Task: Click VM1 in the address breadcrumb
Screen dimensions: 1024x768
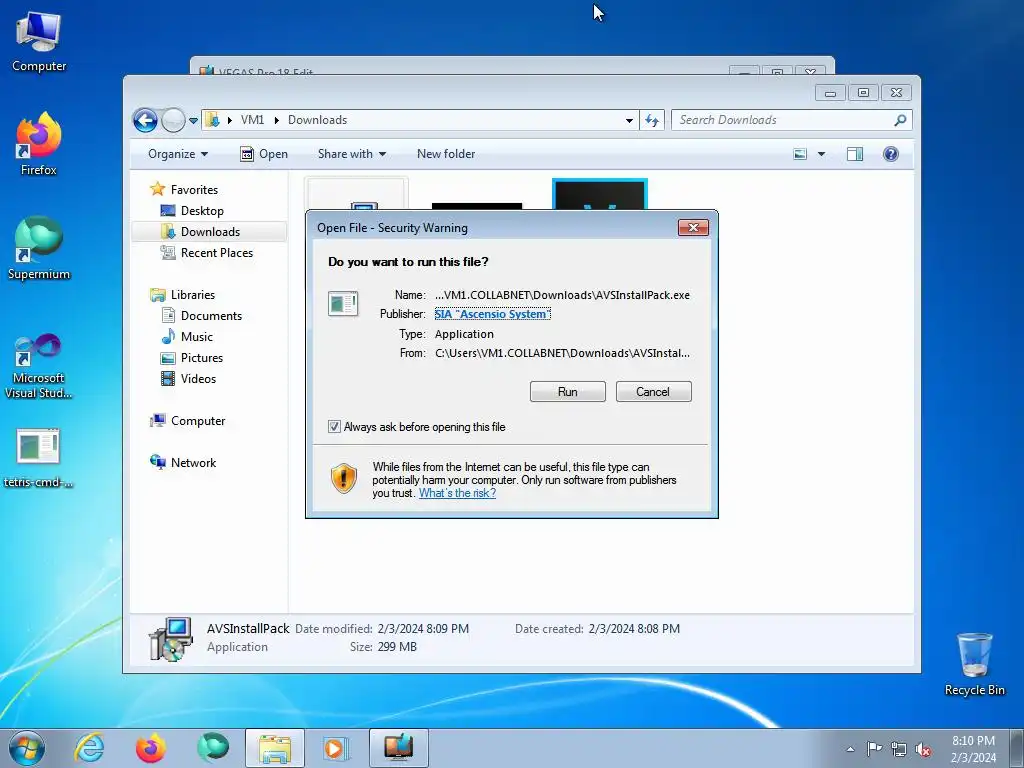Action: coord(252,120)
